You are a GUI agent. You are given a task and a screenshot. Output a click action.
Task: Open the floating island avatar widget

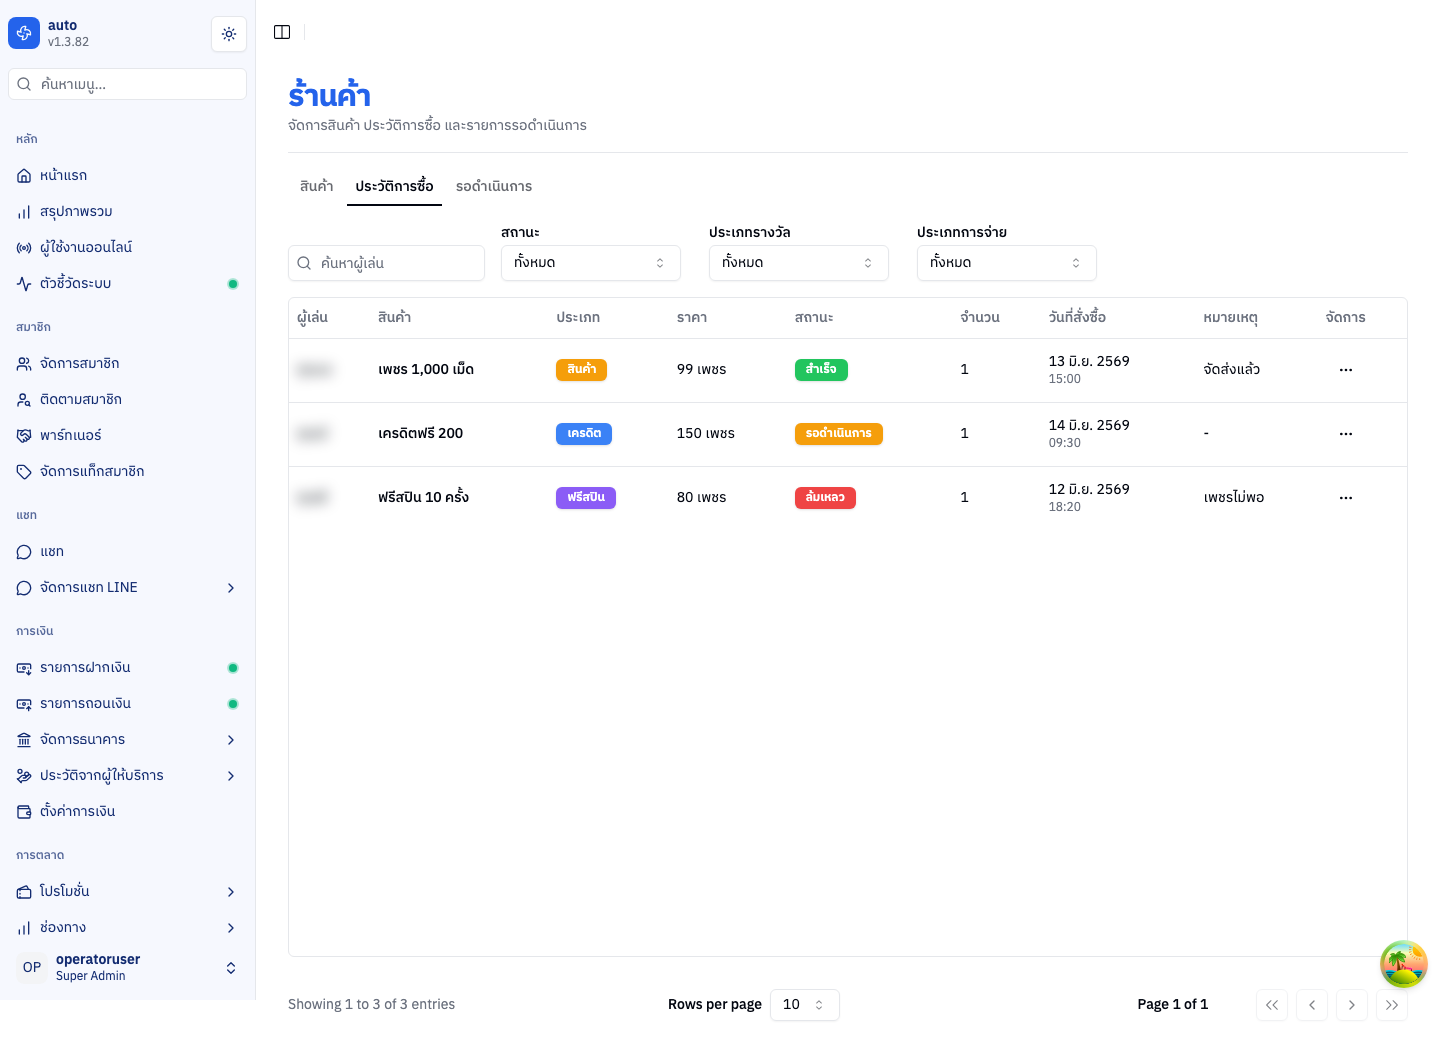(x=1403, y=964)
